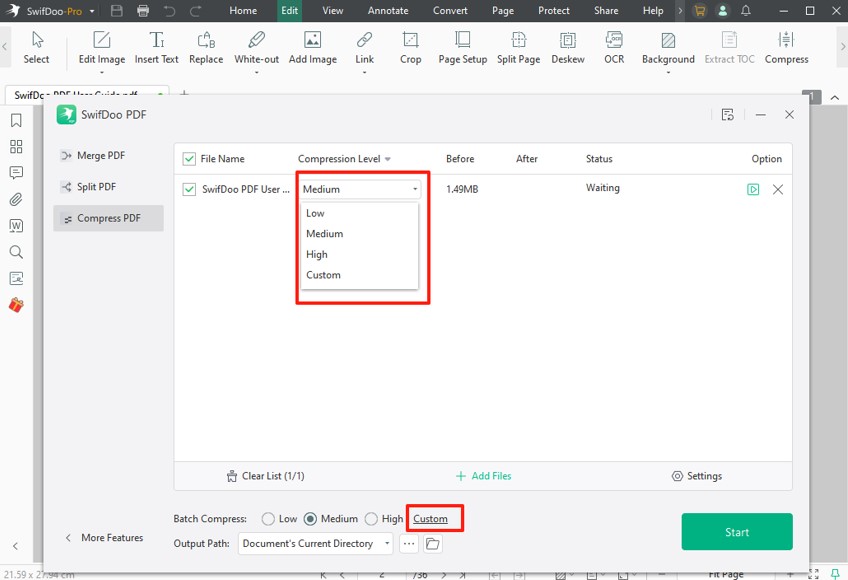Go back to More Features
Screen dimensions: 848x580
[104, 538]
